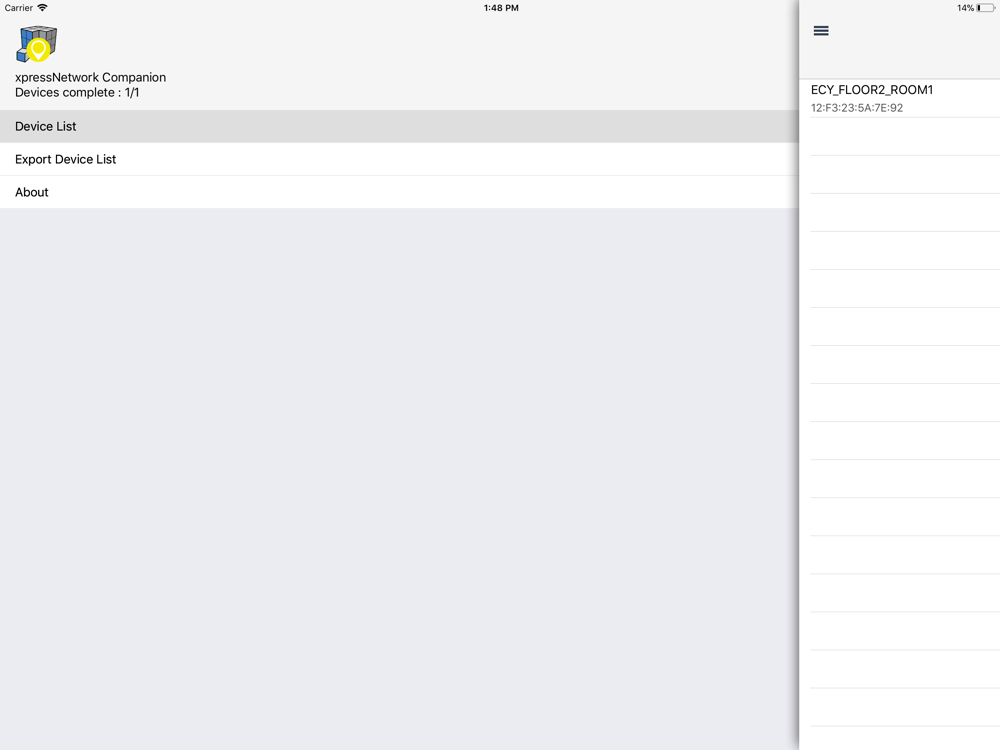Tap the first empty row under ECY_FLOOR2_ROOM1

[x=900, y=136]
